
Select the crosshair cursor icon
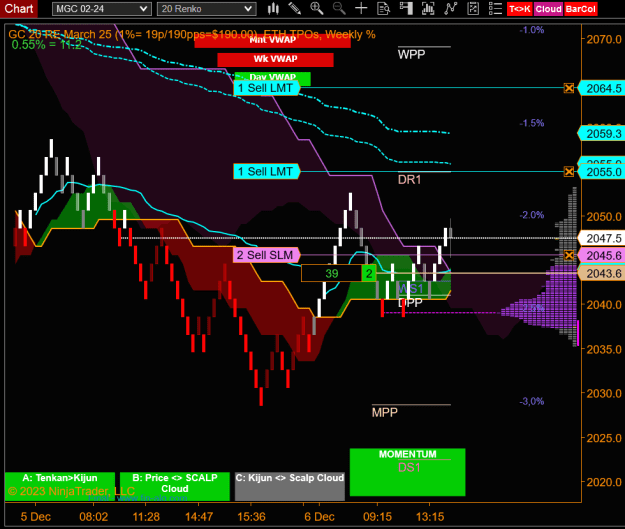pyautogui.click(x=361, y=8)
